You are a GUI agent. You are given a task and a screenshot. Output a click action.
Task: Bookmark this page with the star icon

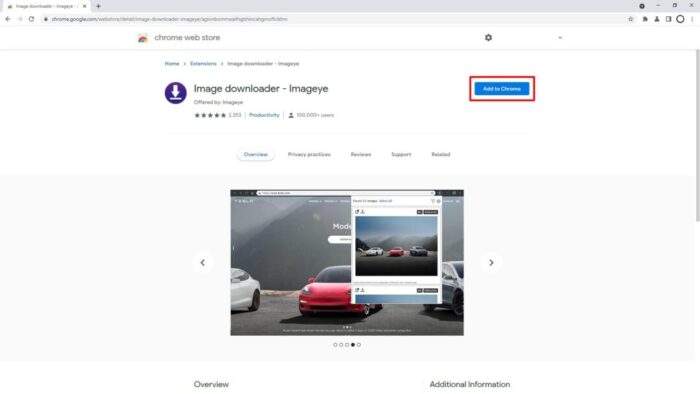click(630, 19)
